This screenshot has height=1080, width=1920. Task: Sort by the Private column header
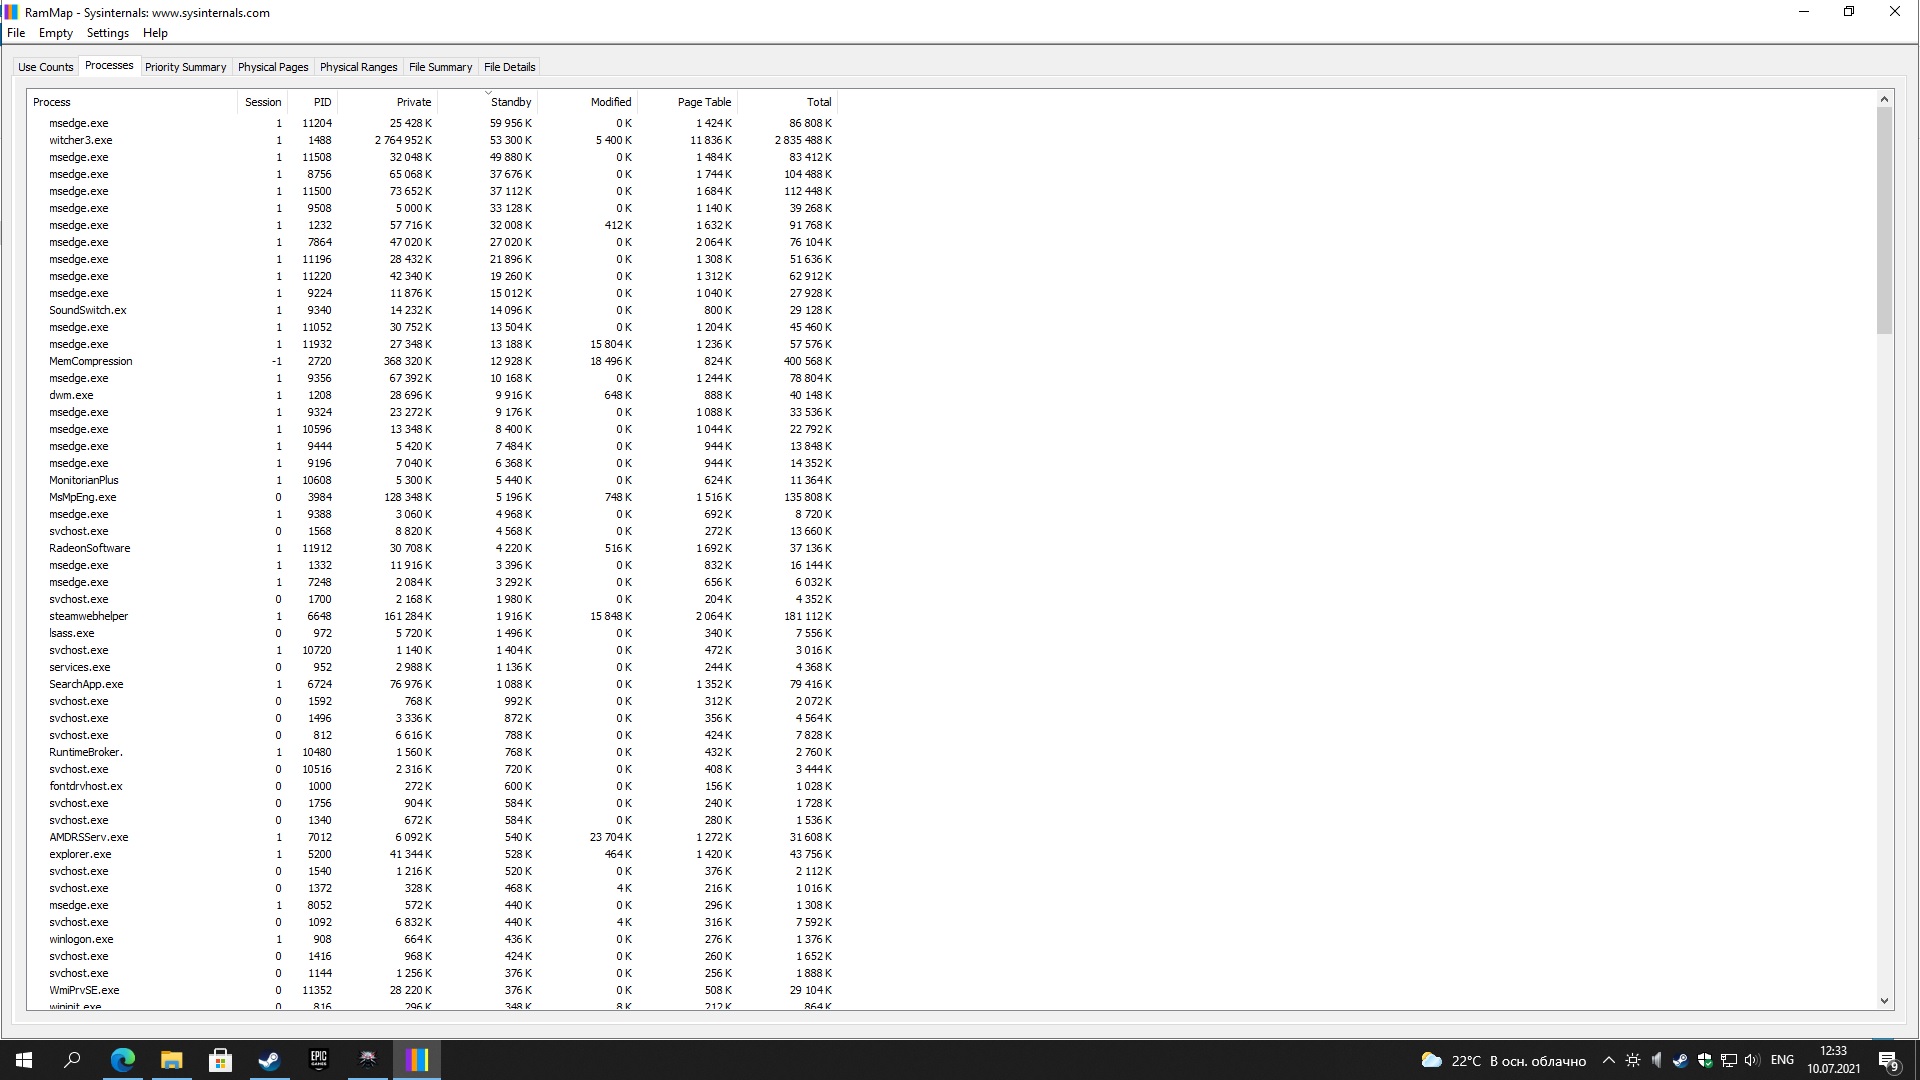click(388, 102)
